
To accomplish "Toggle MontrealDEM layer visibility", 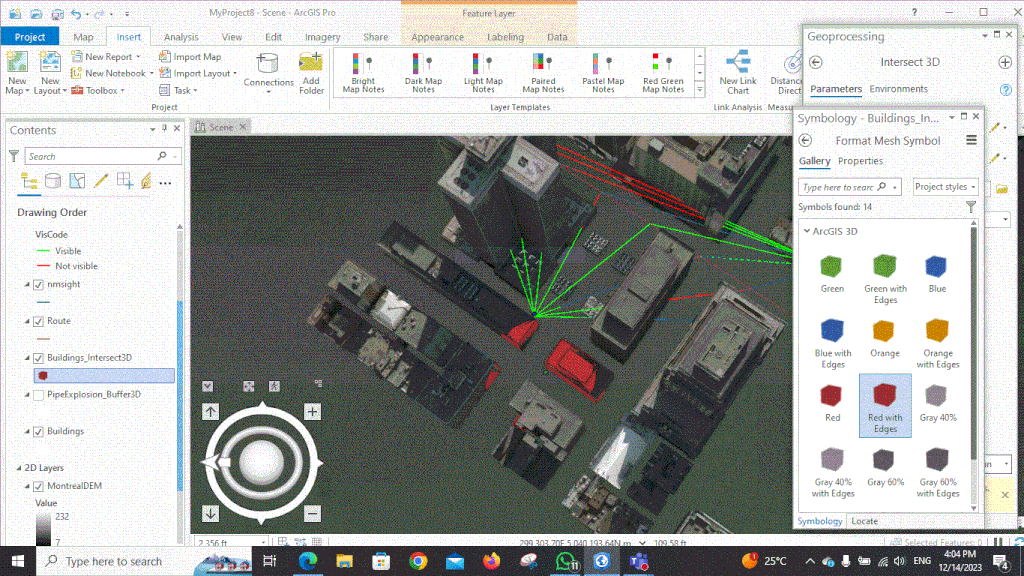I will 39,487.
